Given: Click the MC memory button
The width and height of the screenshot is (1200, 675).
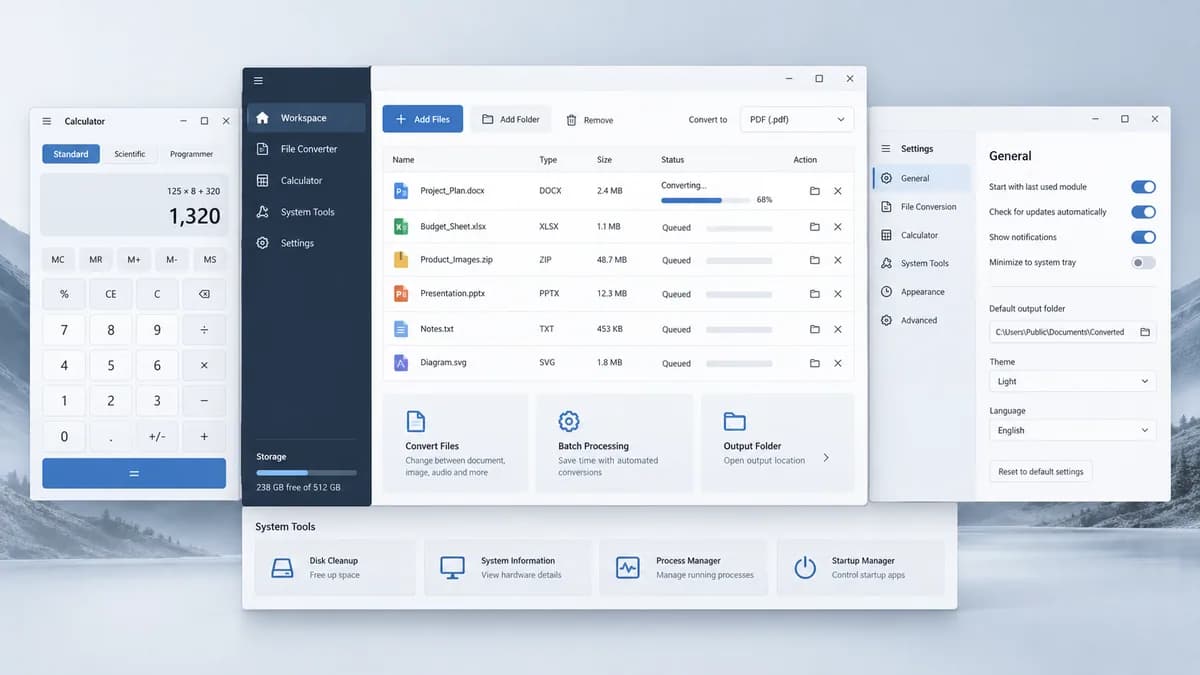Looking at the screenshot, I should (58, 259).
